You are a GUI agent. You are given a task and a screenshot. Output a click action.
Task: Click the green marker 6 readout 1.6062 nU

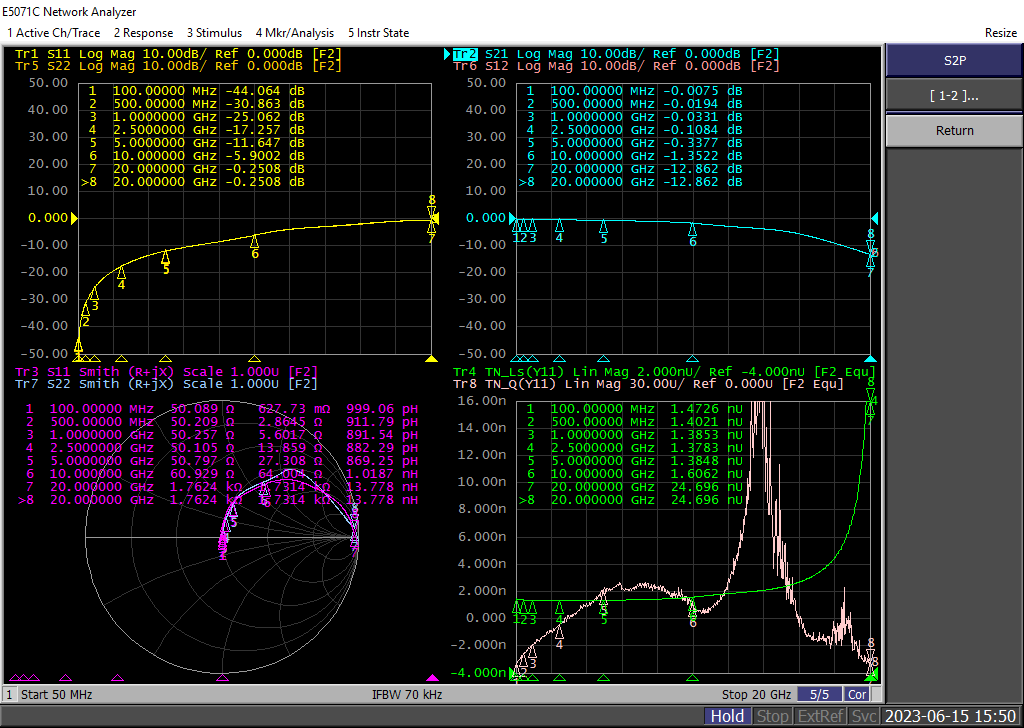point(707,474)
